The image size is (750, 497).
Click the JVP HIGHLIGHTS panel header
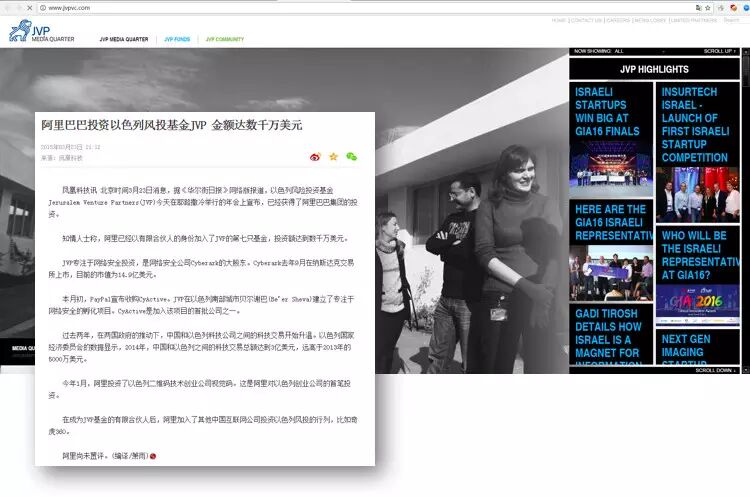654,69
